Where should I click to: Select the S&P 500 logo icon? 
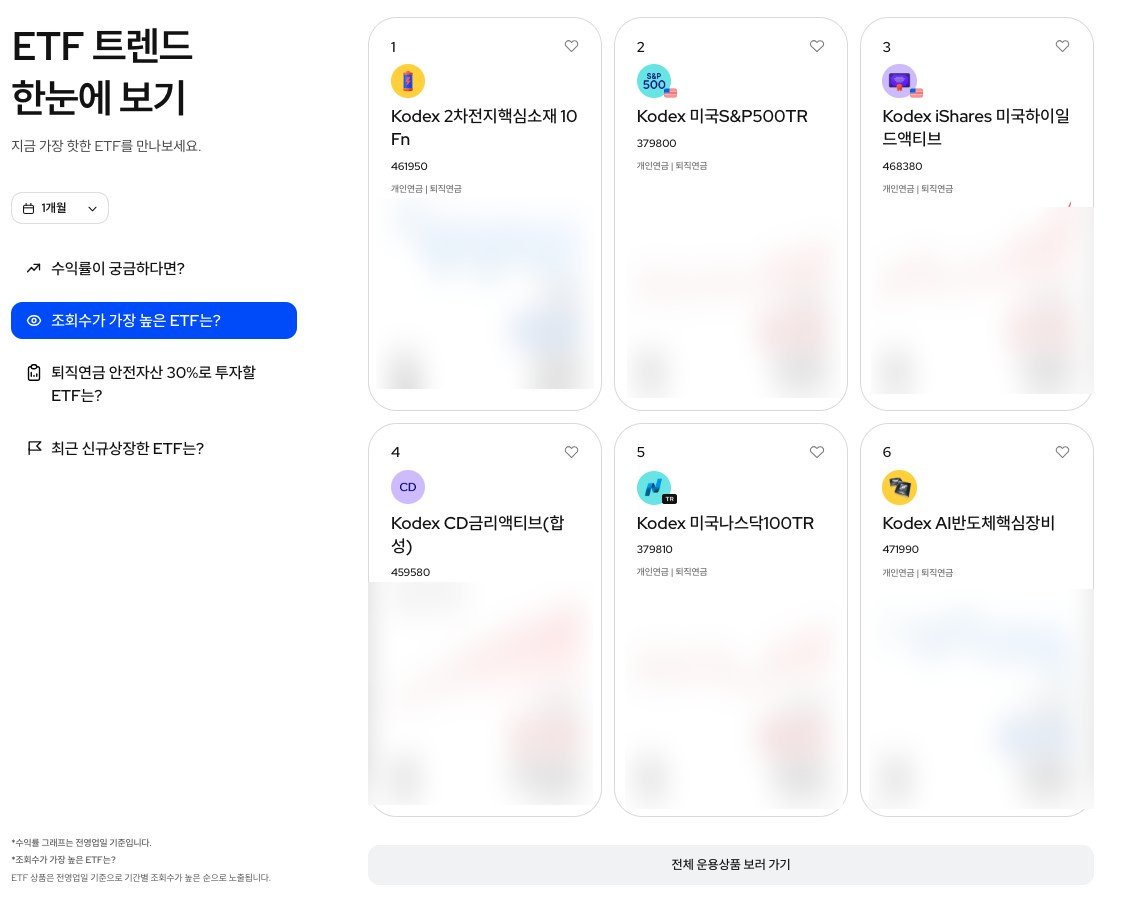tap(654, 80)
